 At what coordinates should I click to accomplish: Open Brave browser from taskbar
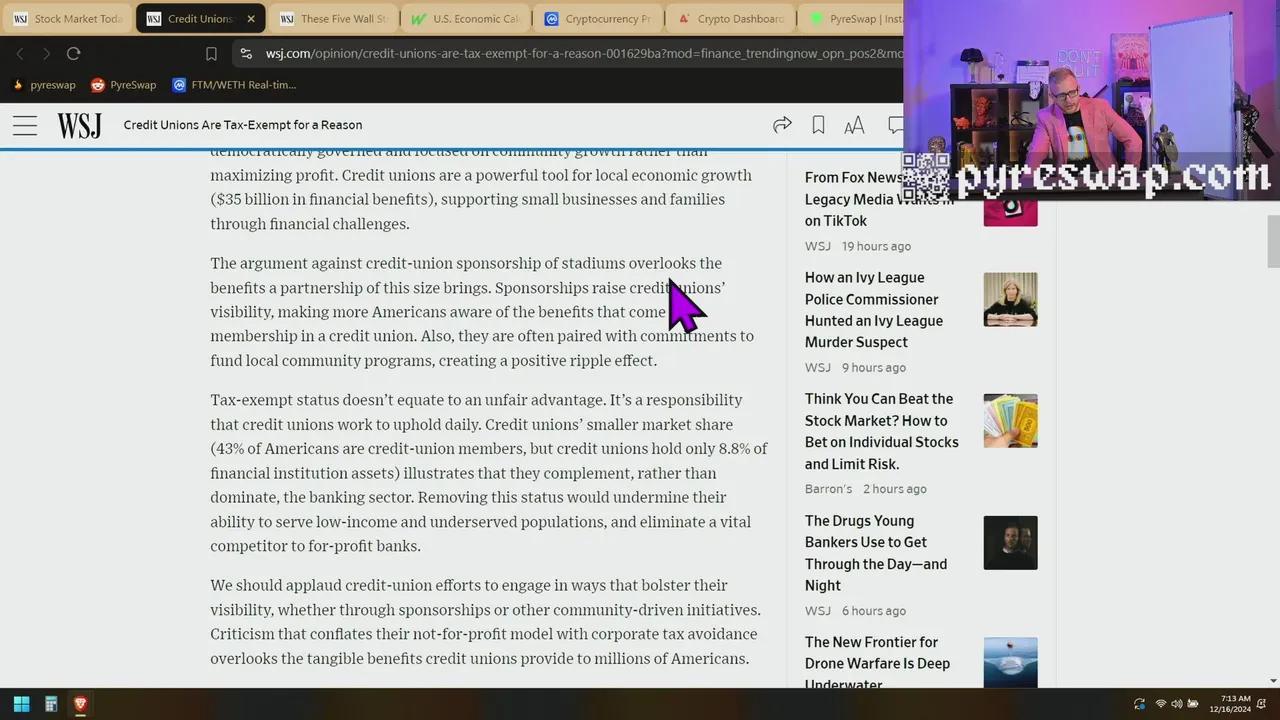pyautogui.click(x=81, y=704)
